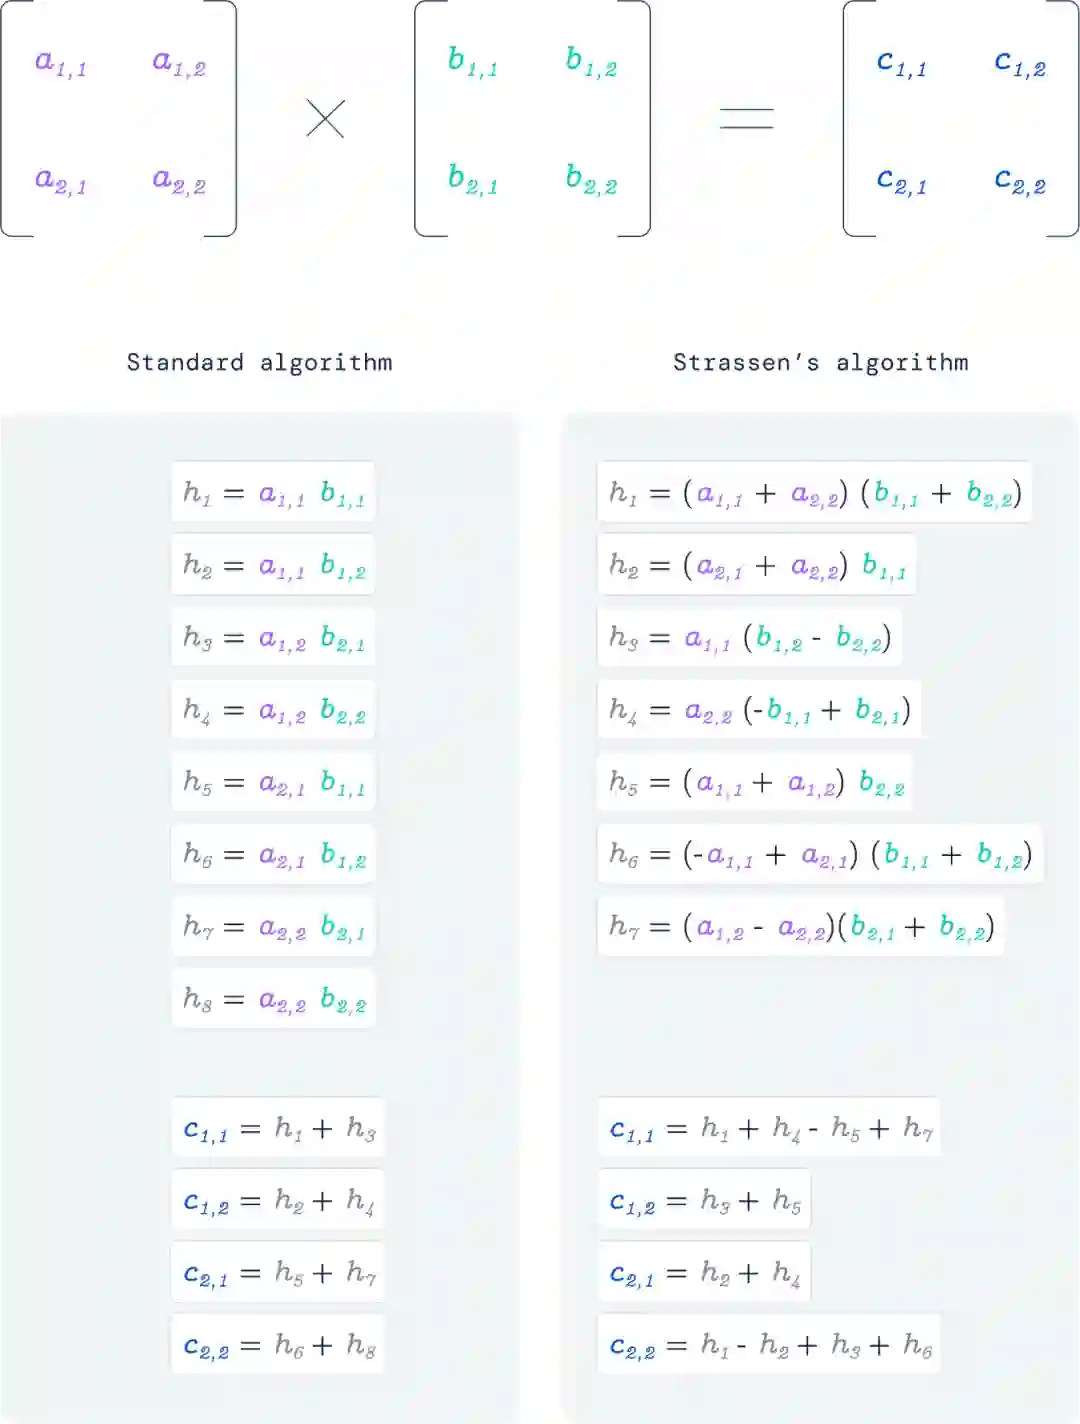This screenshot has height=1424, width=1080.
Task: Select the c2,2 = h6 + h8 box
Action: (x=278, y=1346)
